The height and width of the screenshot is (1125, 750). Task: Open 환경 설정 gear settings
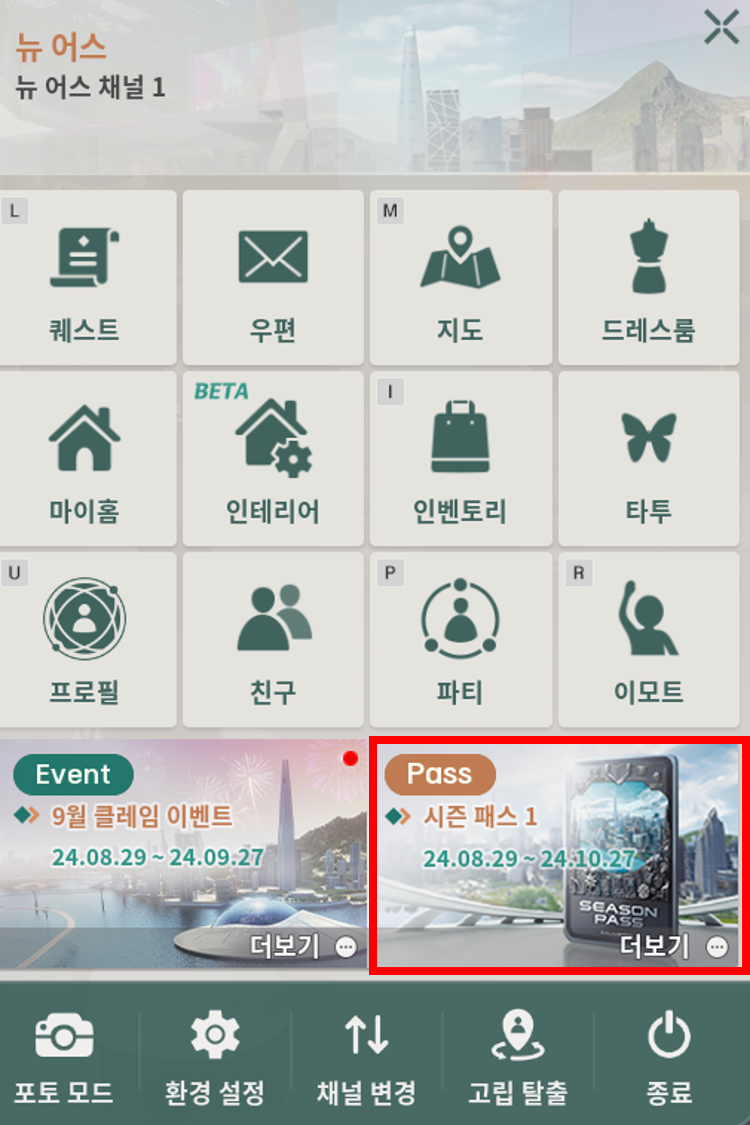click(215, 1056)
